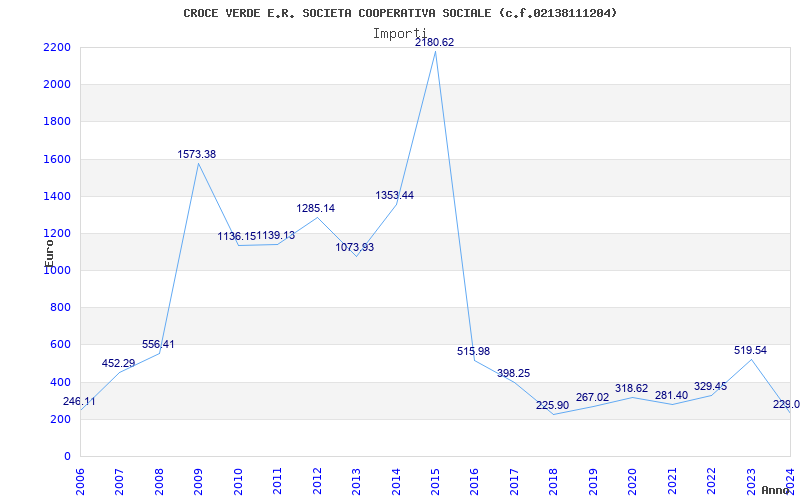This screenshot has width=800, height=500.
Task: Click the x-axis year 2019
Action: pos(593,481)
